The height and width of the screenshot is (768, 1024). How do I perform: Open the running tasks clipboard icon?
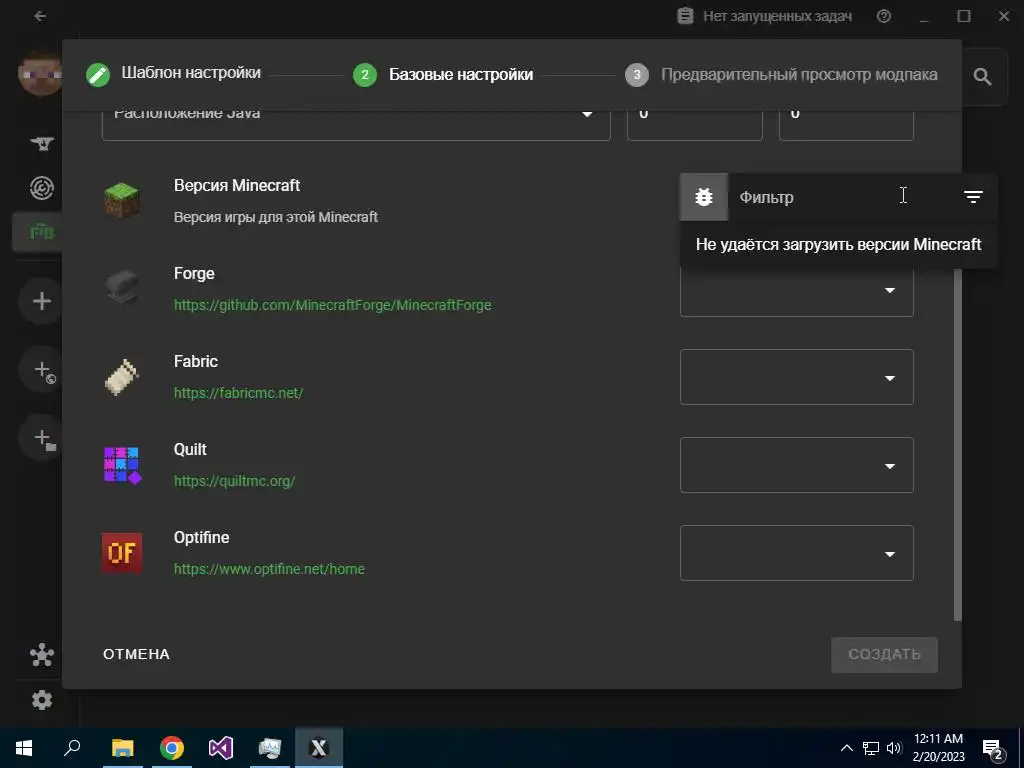coord(685,16)
